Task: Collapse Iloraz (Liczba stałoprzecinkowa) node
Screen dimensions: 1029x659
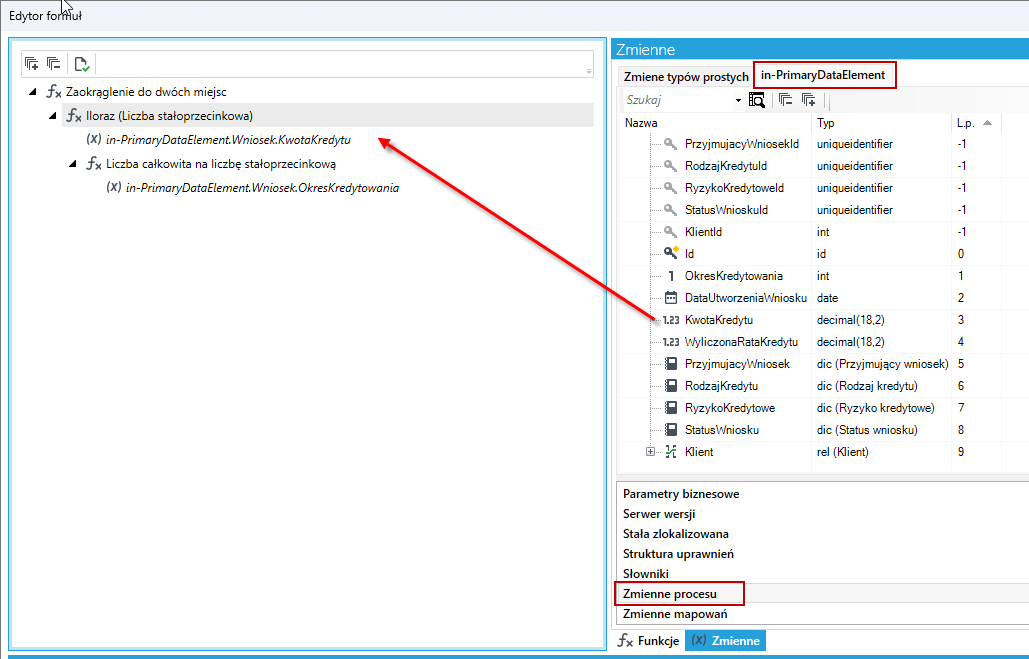Action: (x=52, y=116)
